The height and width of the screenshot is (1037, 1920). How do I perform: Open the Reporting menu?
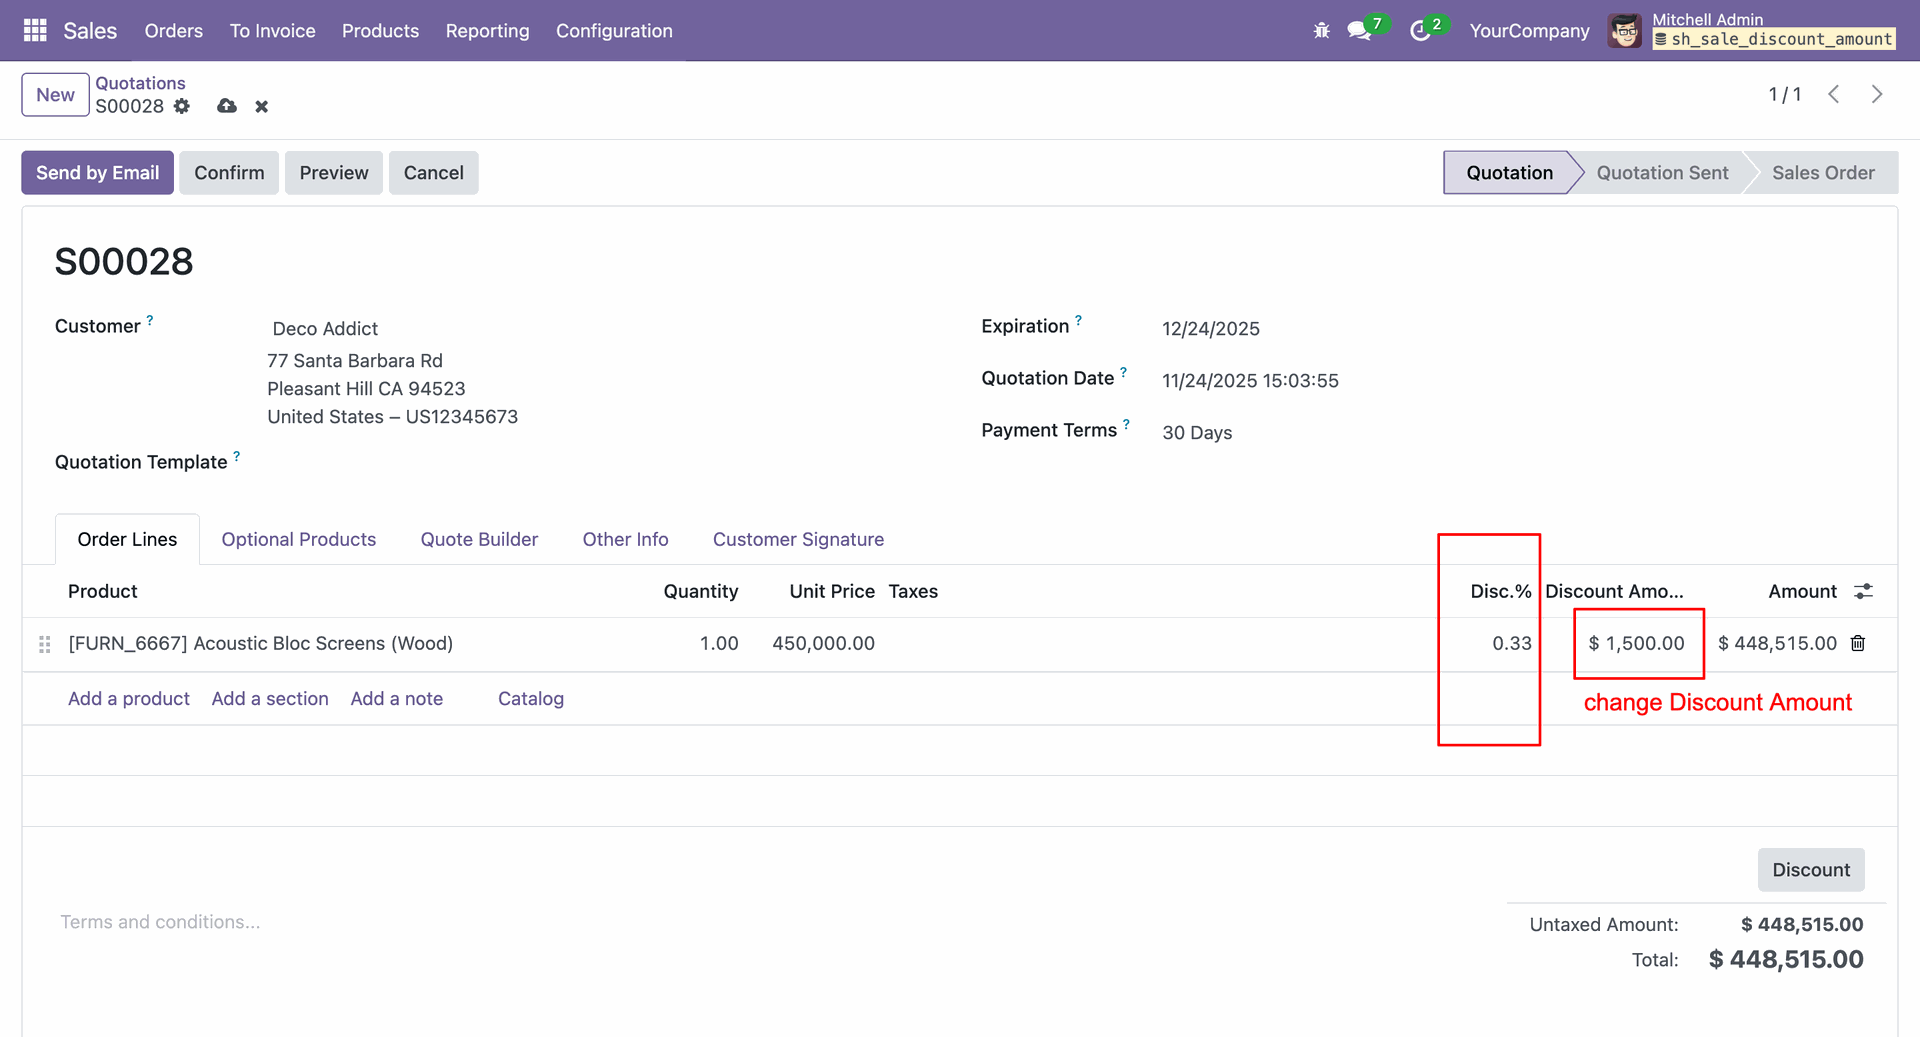tap(487, 31)
